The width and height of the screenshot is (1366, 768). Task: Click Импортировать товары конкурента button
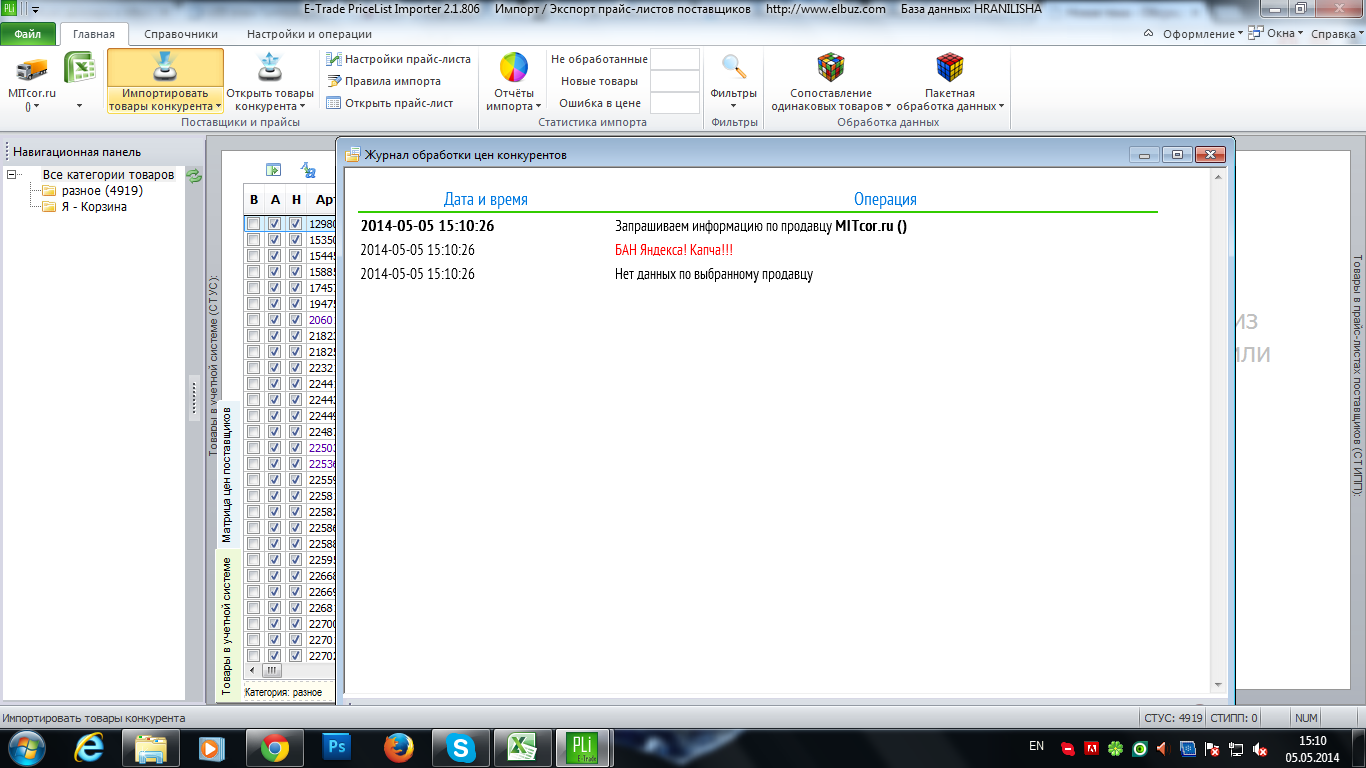pos(165,81)
